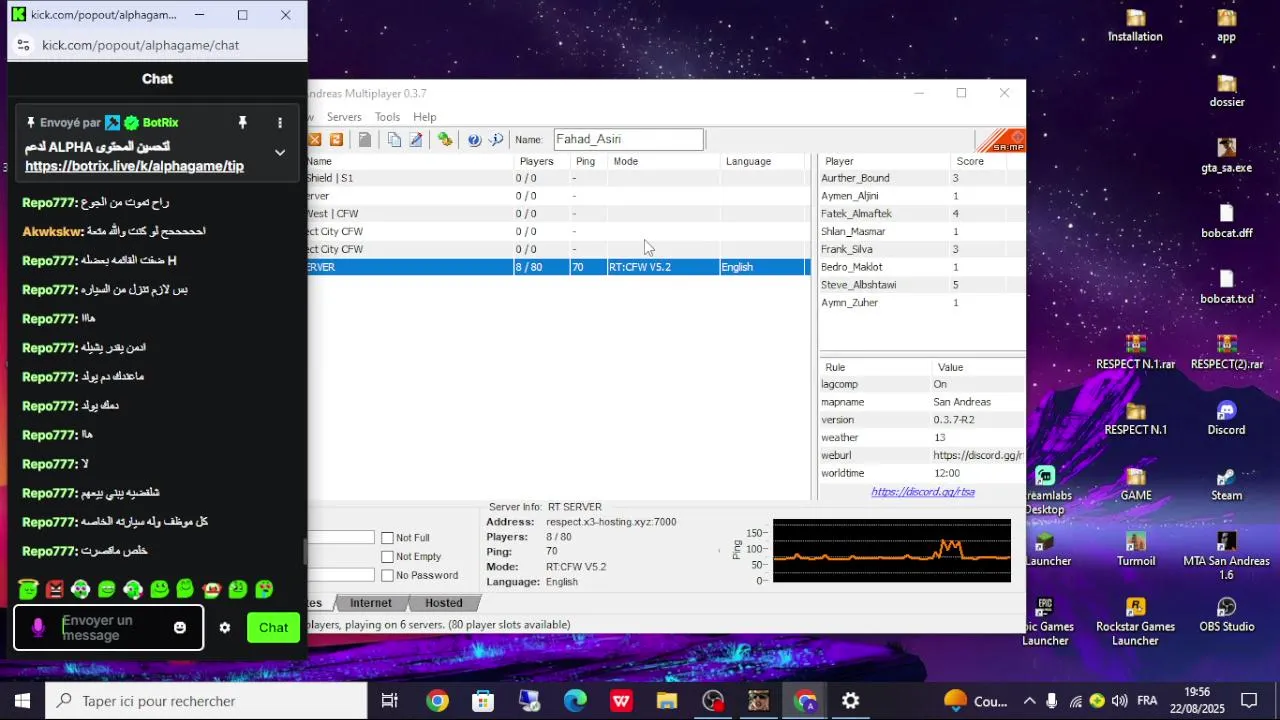The image size is (1280, 720).
Task: Open the Discord desktop shortcut
Action: [1226, 418]
